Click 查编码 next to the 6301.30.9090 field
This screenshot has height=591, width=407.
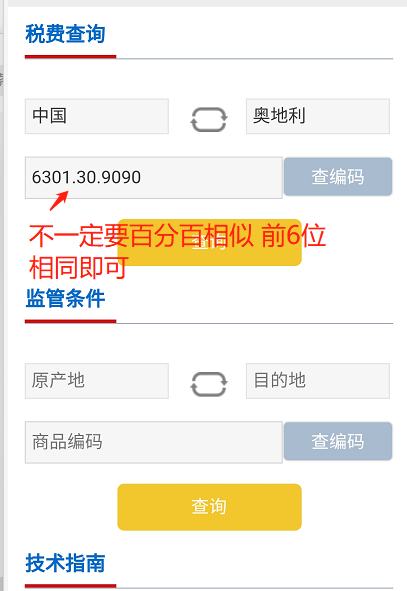[338, 177]
